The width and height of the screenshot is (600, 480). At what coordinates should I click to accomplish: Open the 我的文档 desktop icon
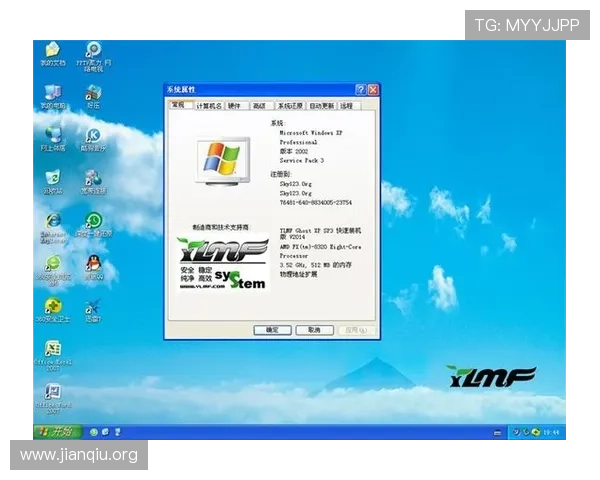coord(52,50)
